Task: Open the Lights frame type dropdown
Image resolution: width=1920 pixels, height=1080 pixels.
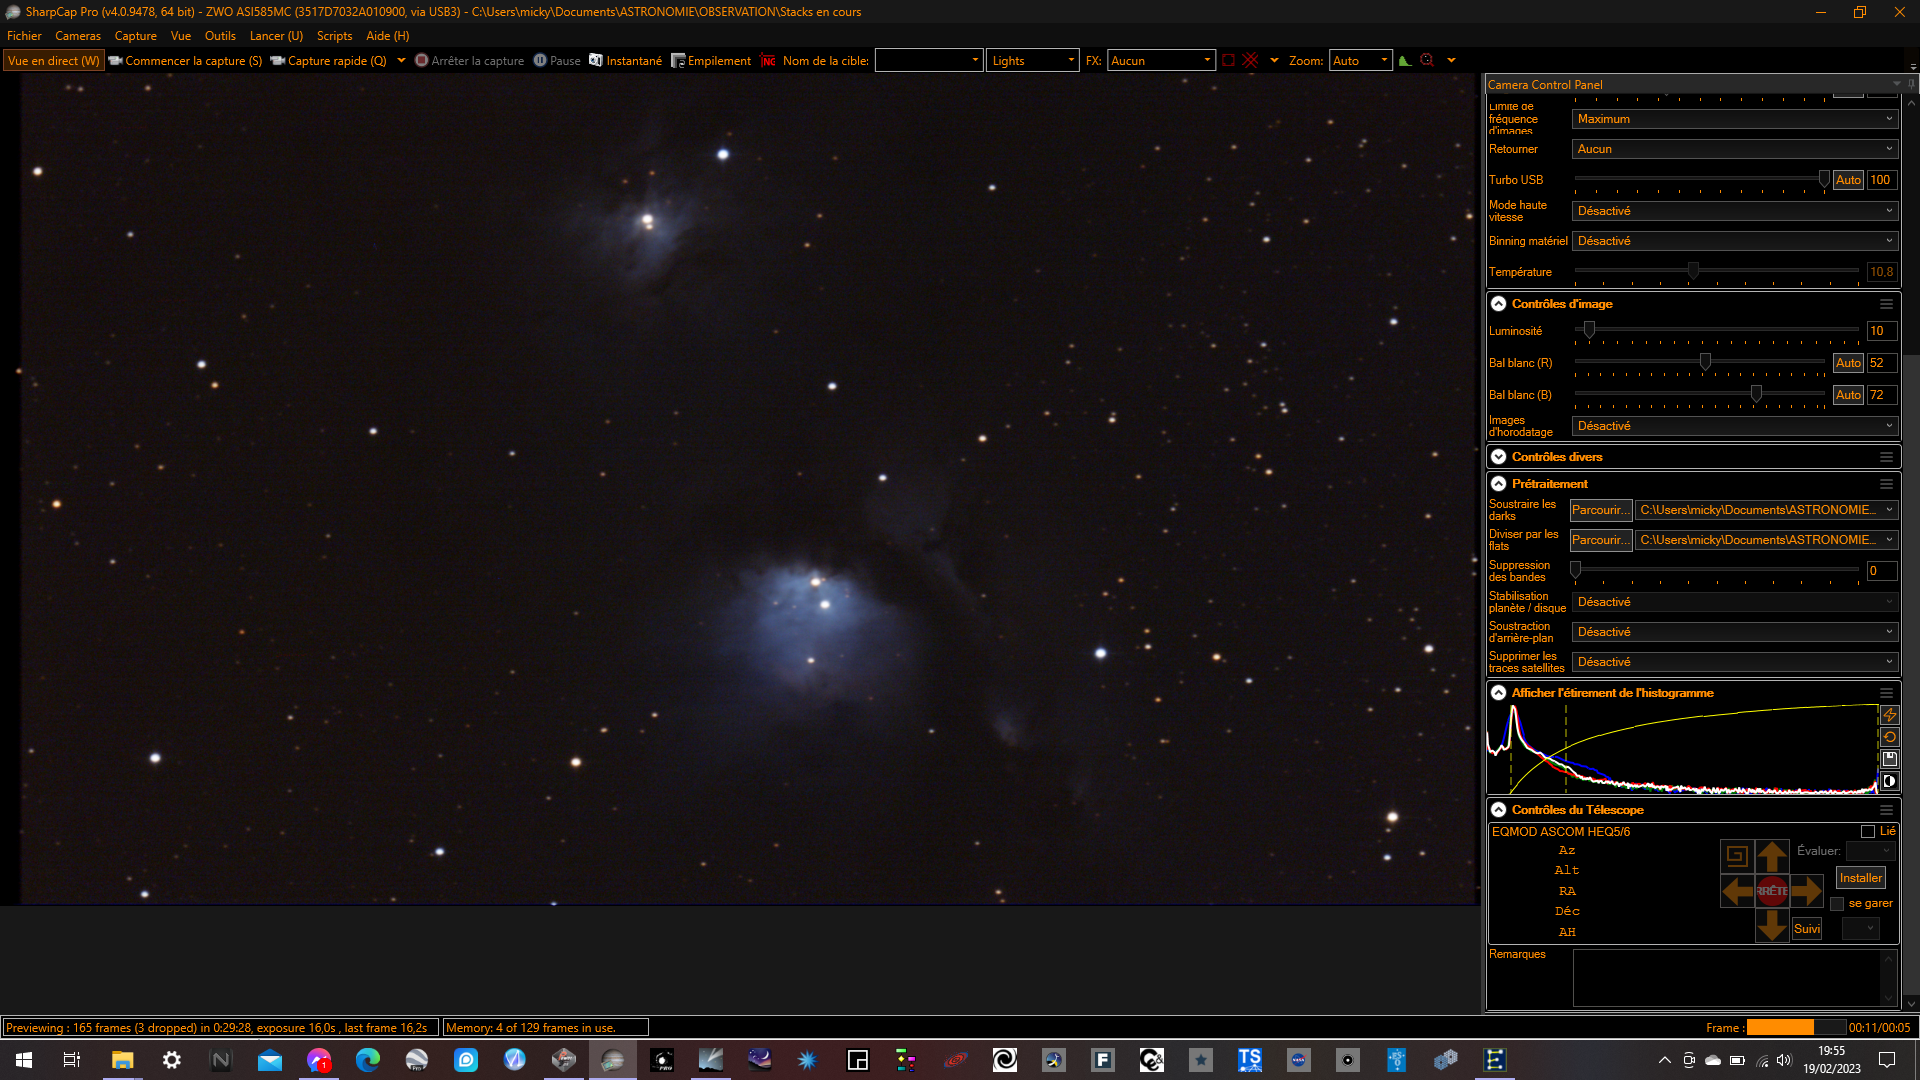Action: coord(1033,60)
